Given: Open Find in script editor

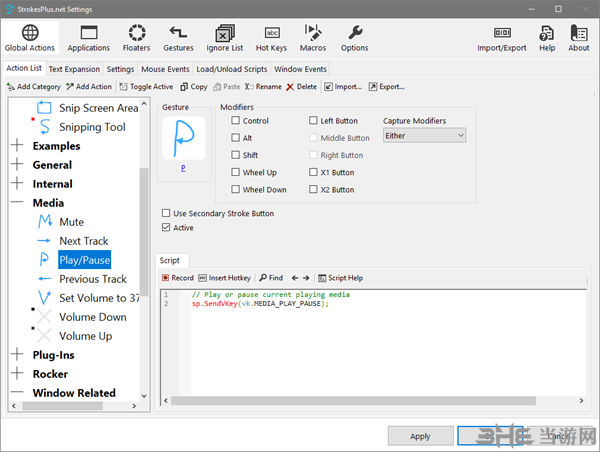Looking at the screenshot, I should [271, 278].
